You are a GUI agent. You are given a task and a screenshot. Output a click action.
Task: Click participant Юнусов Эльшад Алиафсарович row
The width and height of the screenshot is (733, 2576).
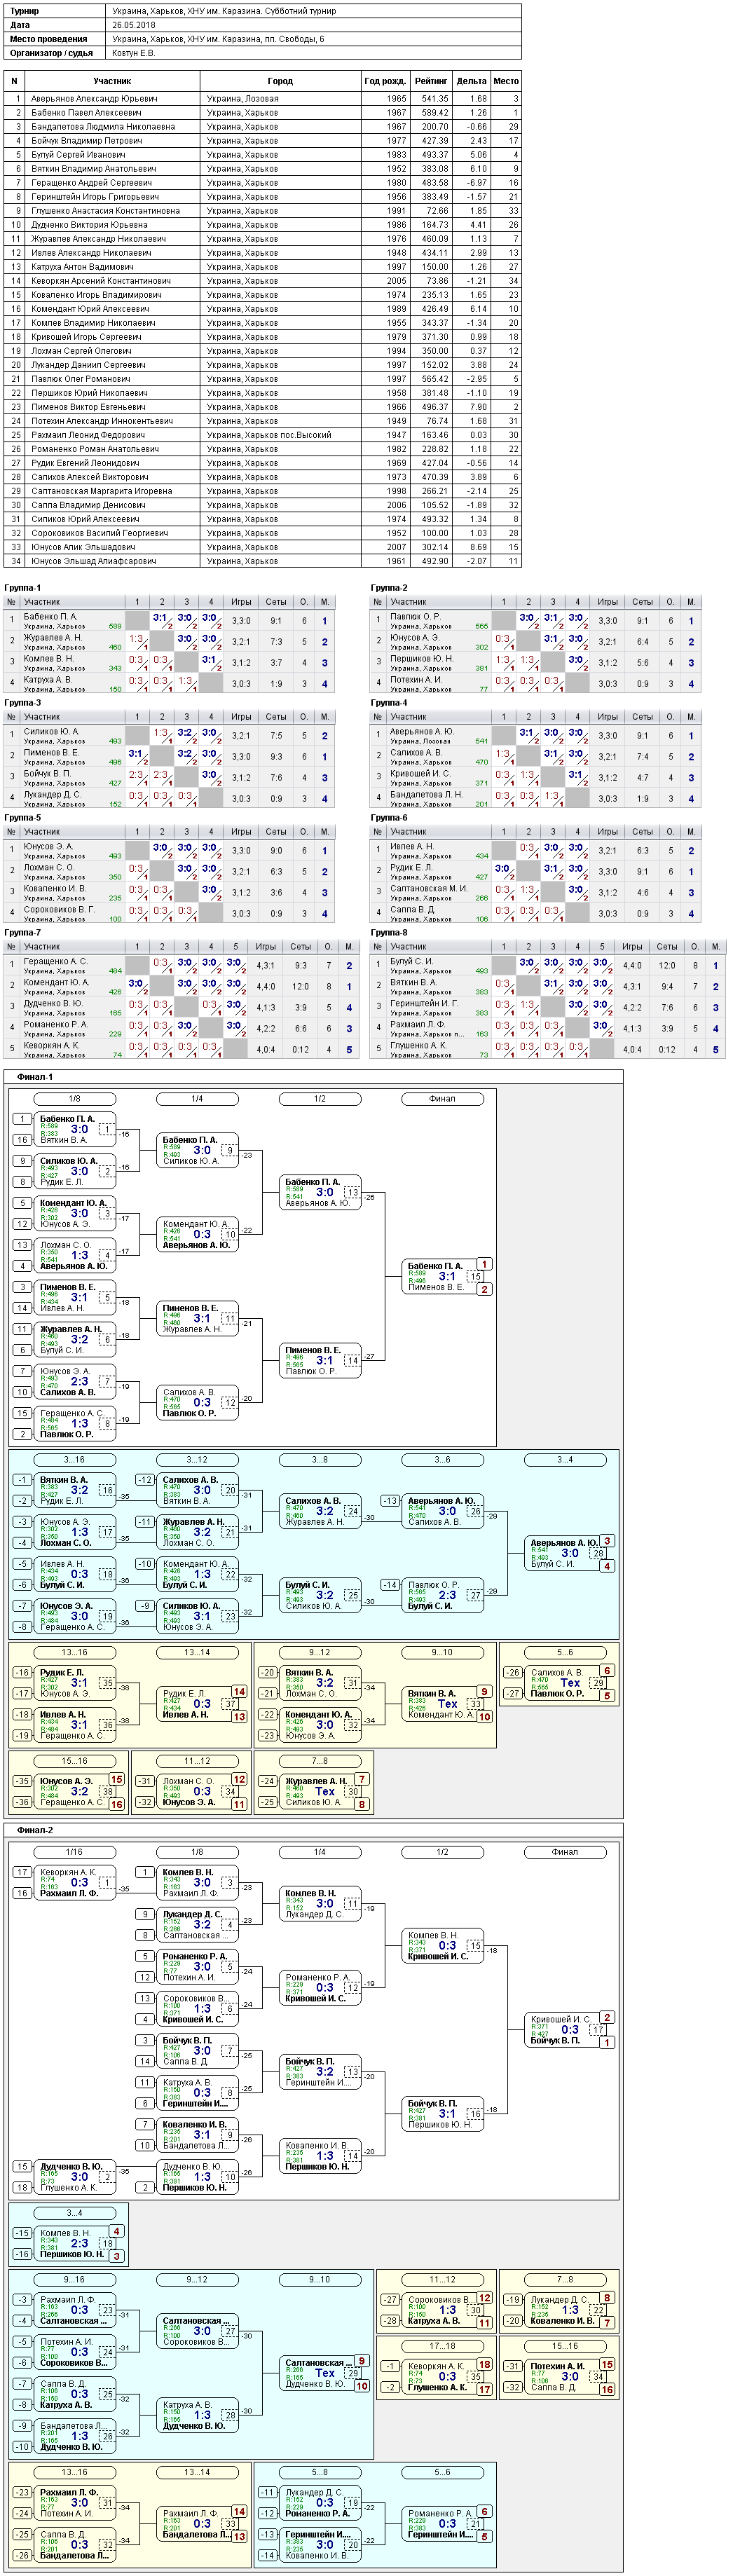[93, 561]
